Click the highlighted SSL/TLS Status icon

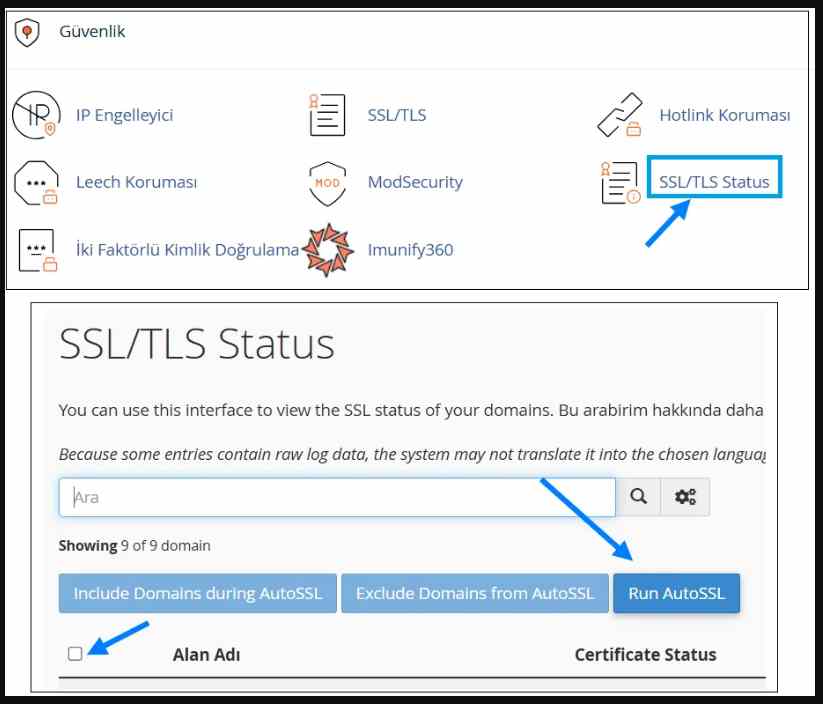pyautogui.click(x=619, y=183)
